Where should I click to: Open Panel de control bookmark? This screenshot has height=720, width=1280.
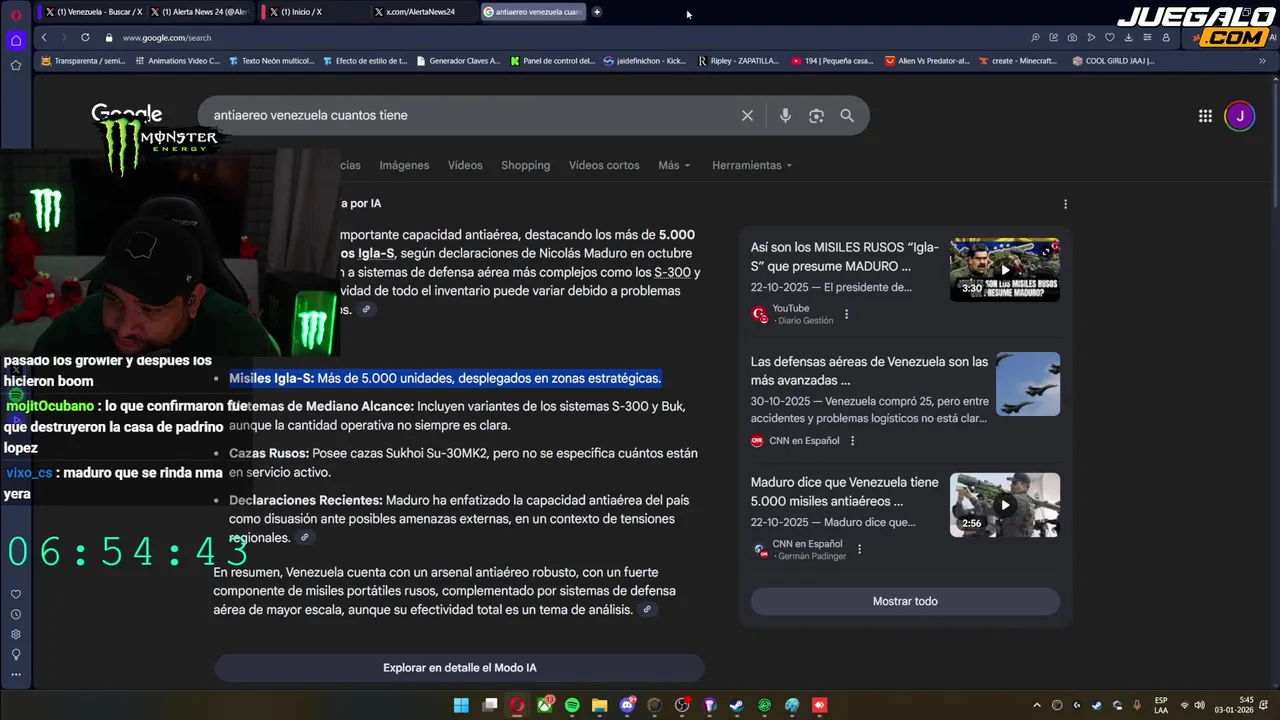[x=552, y=60]
